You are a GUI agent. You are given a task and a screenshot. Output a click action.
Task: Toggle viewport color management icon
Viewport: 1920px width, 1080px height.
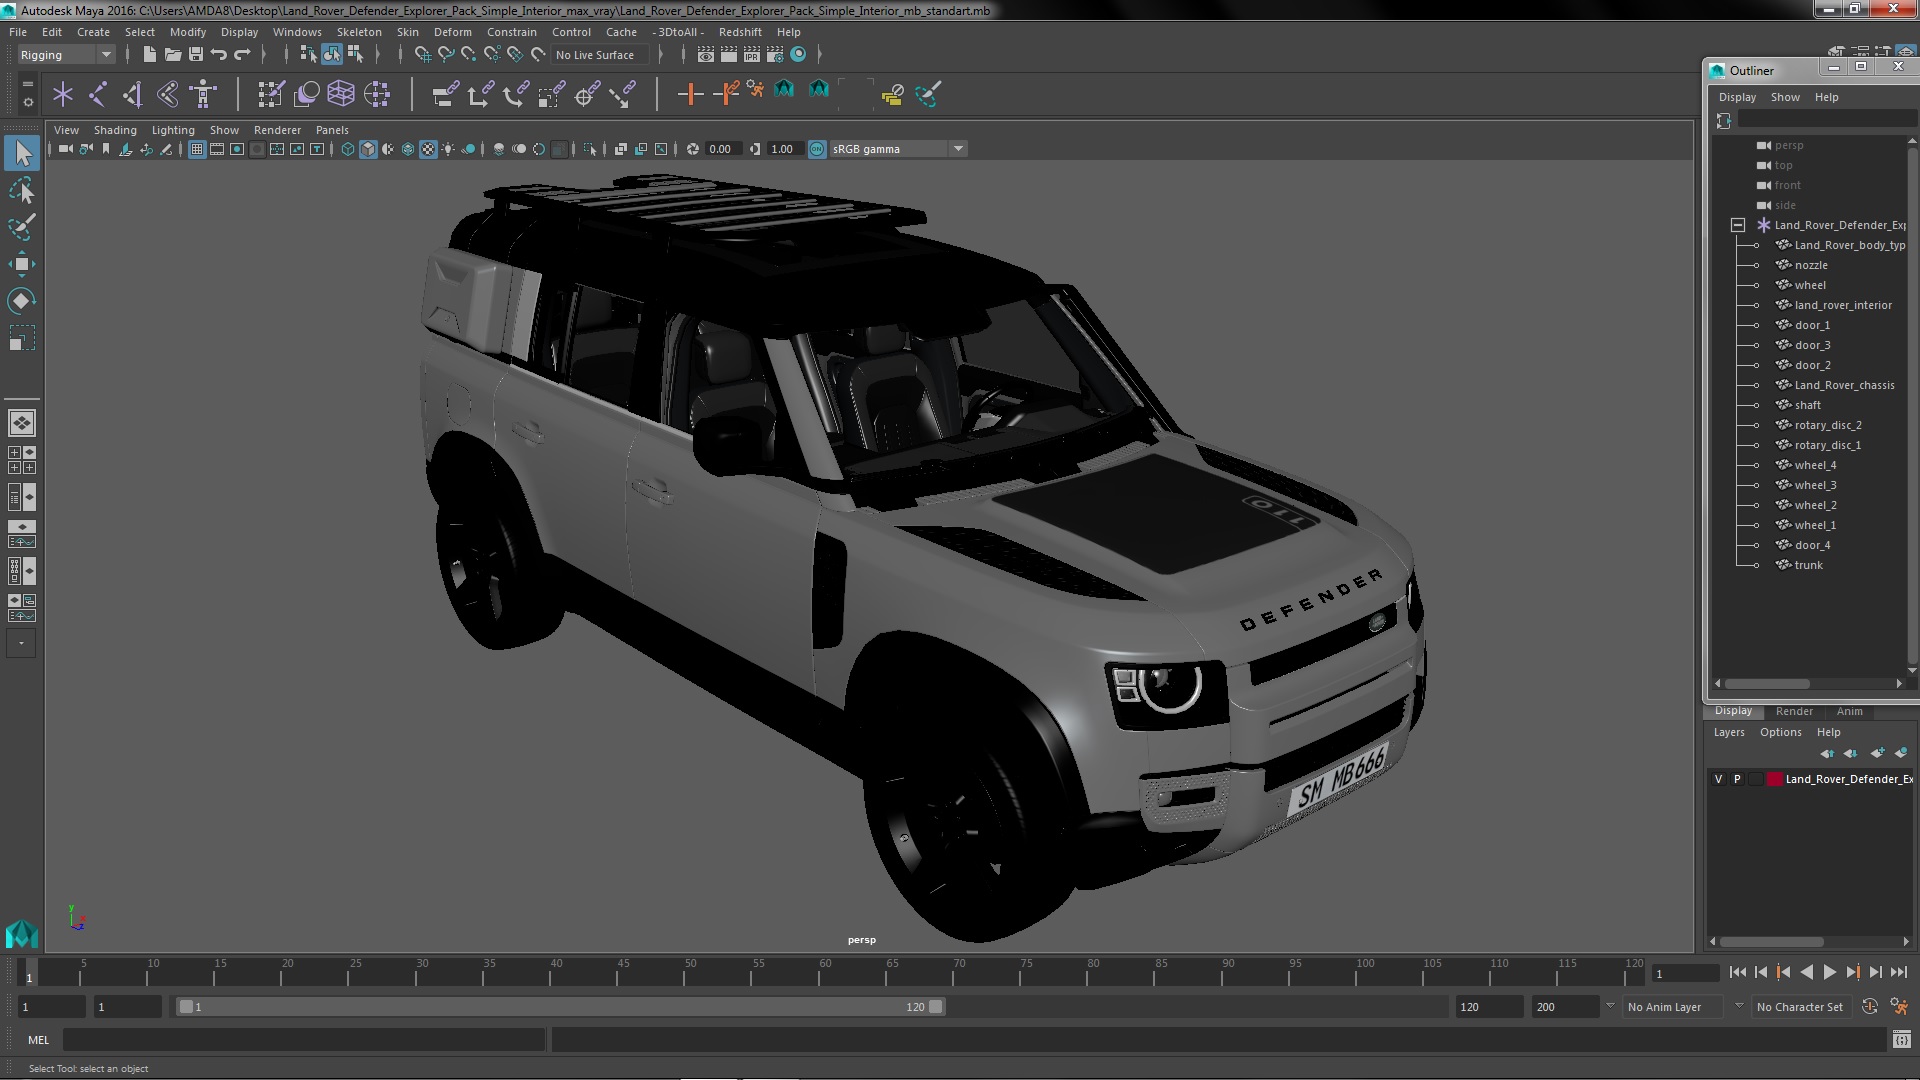(x=817, y=149)
